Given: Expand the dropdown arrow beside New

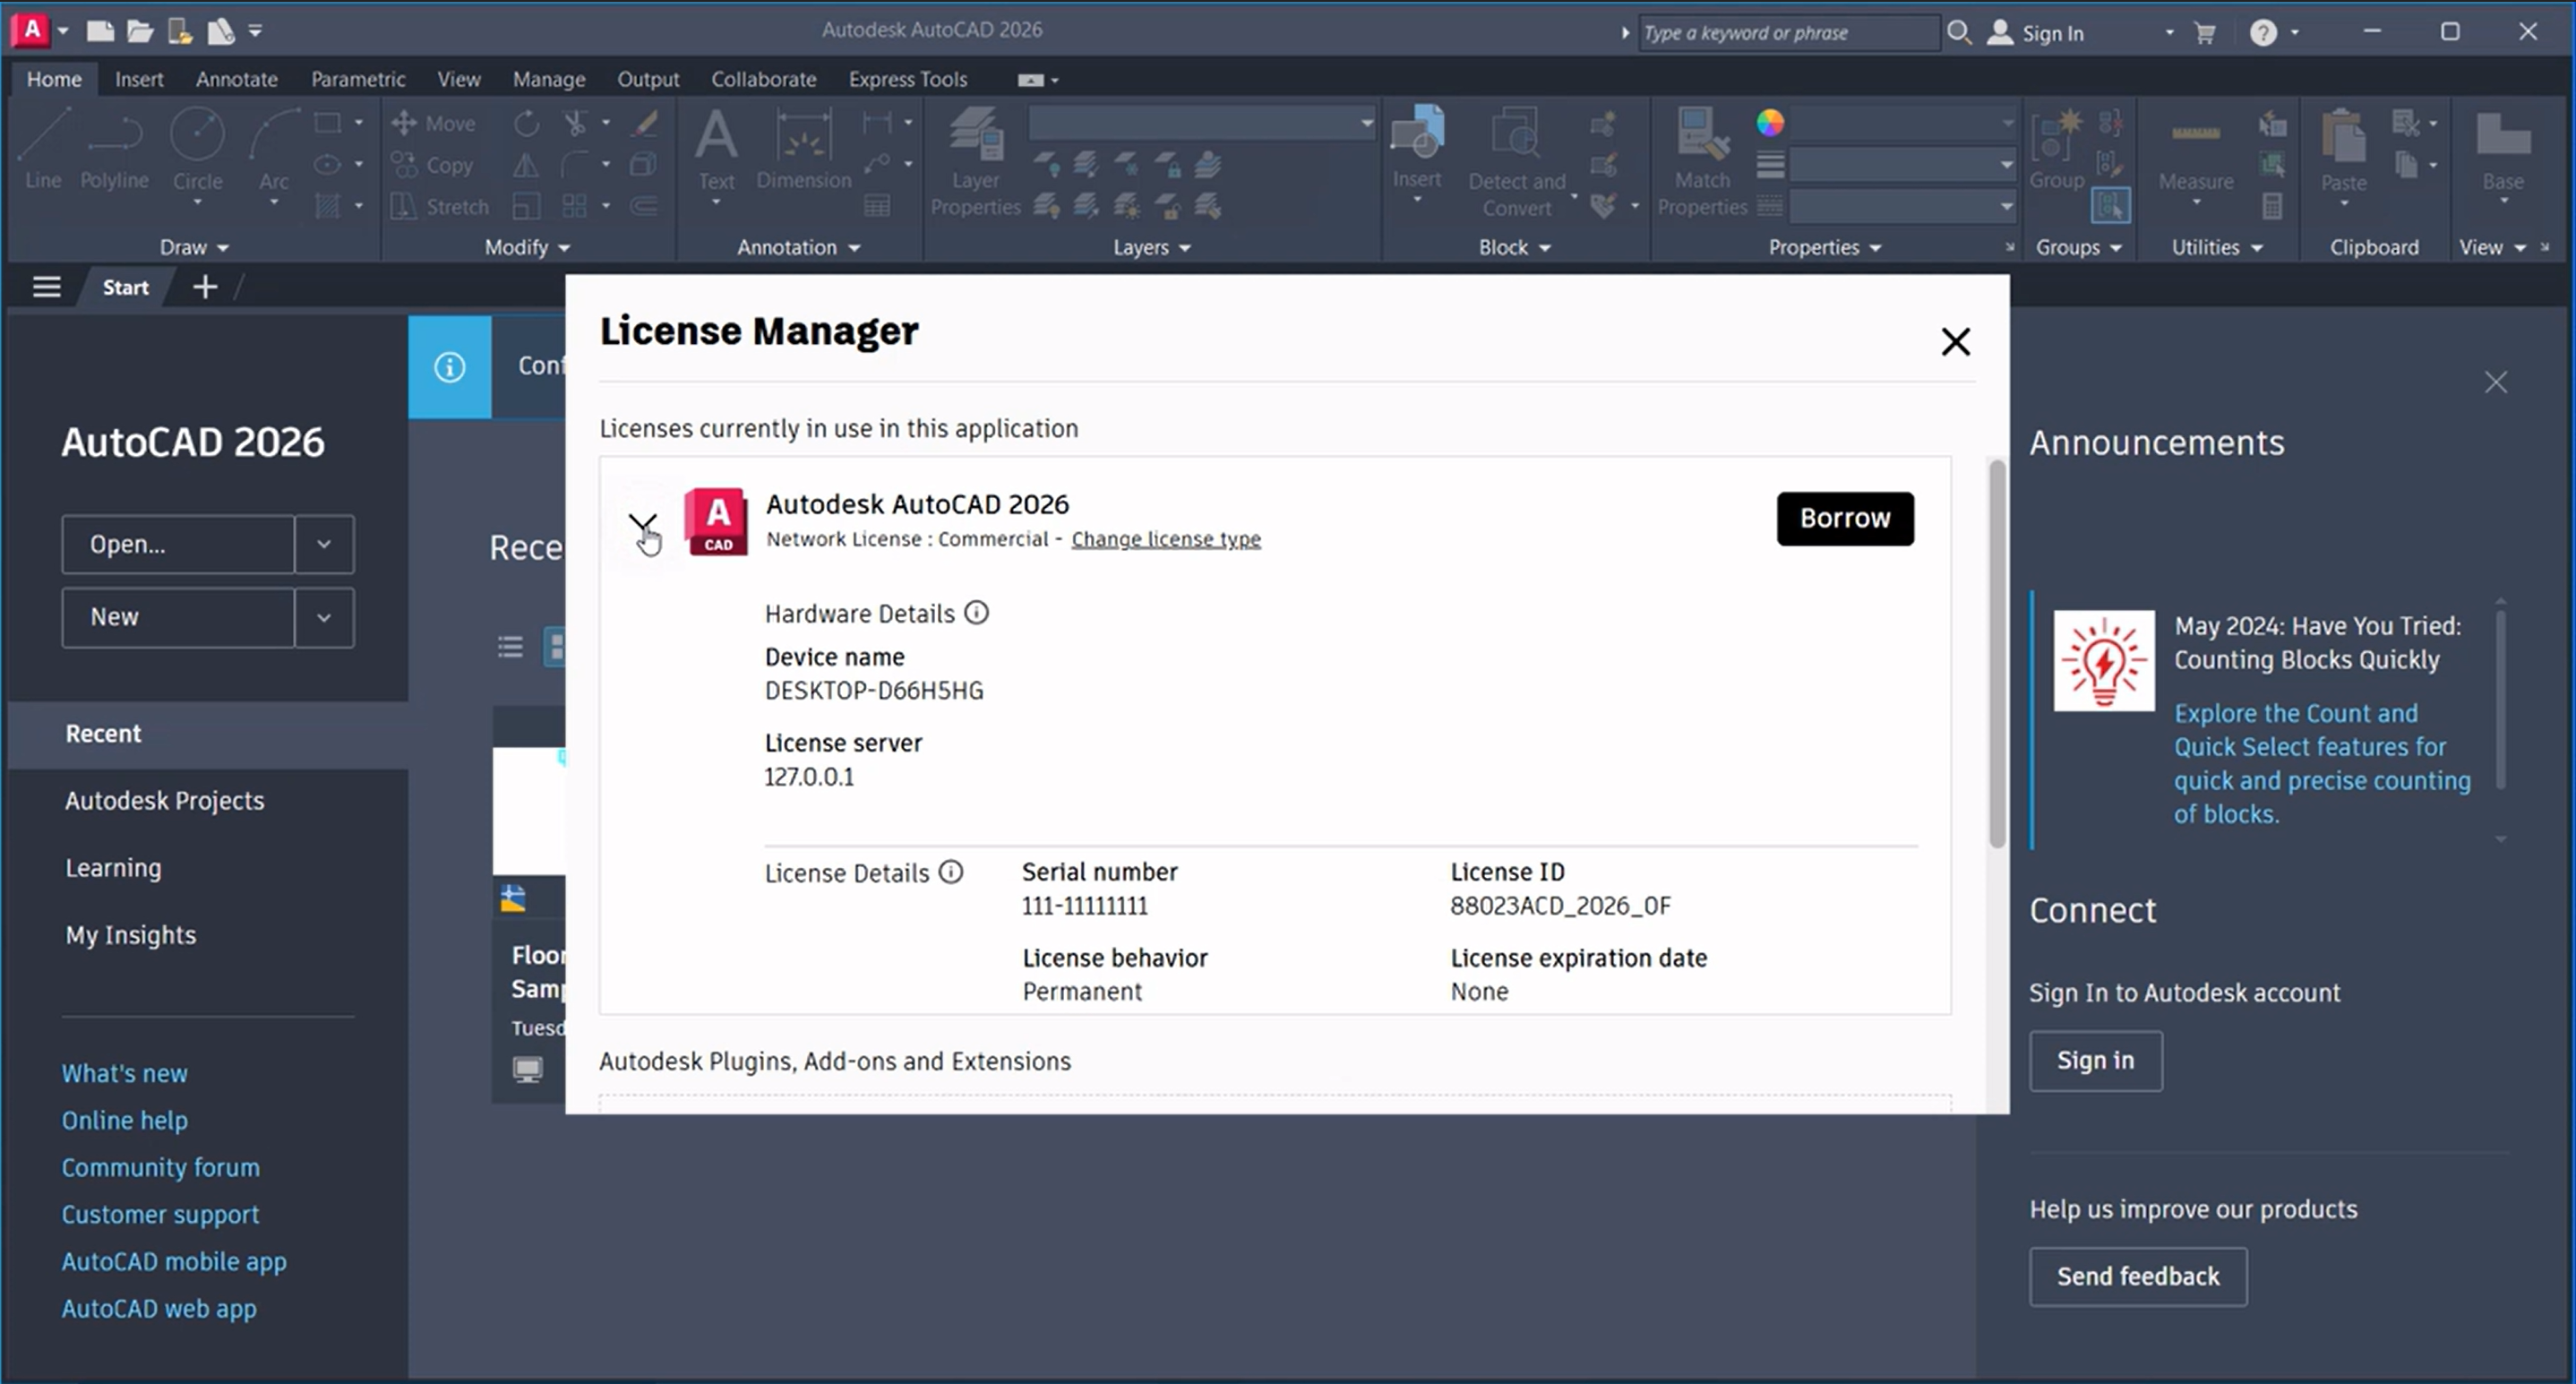Looking at the screenshot, I should pyautogui.click(x=324, y=617).
